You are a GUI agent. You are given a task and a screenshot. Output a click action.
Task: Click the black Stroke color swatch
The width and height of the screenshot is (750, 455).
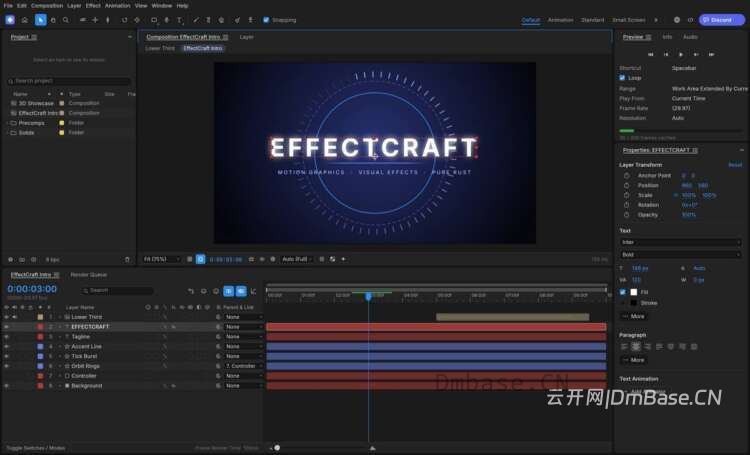click(634, 303)
